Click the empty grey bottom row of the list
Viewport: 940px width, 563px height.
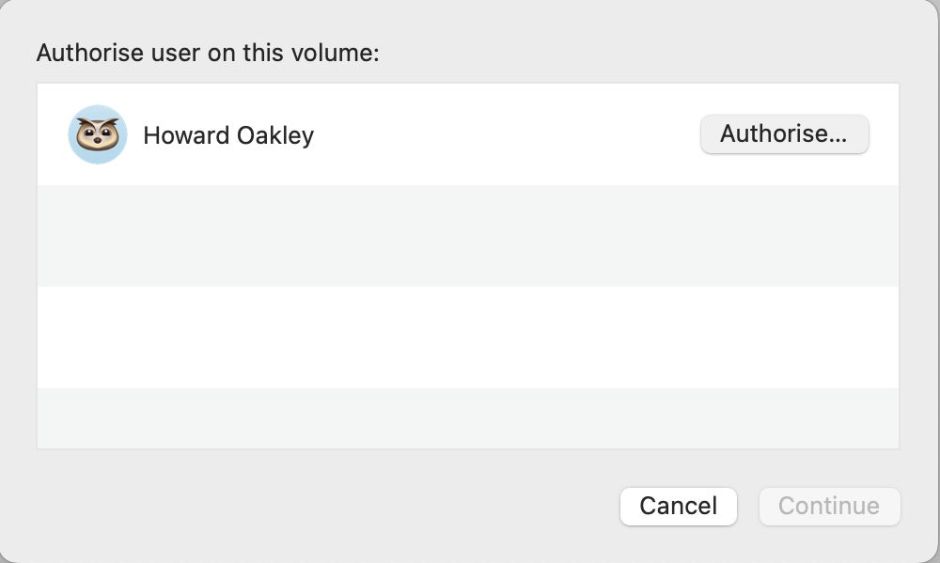pyautogui.click(x=467, y=418)
